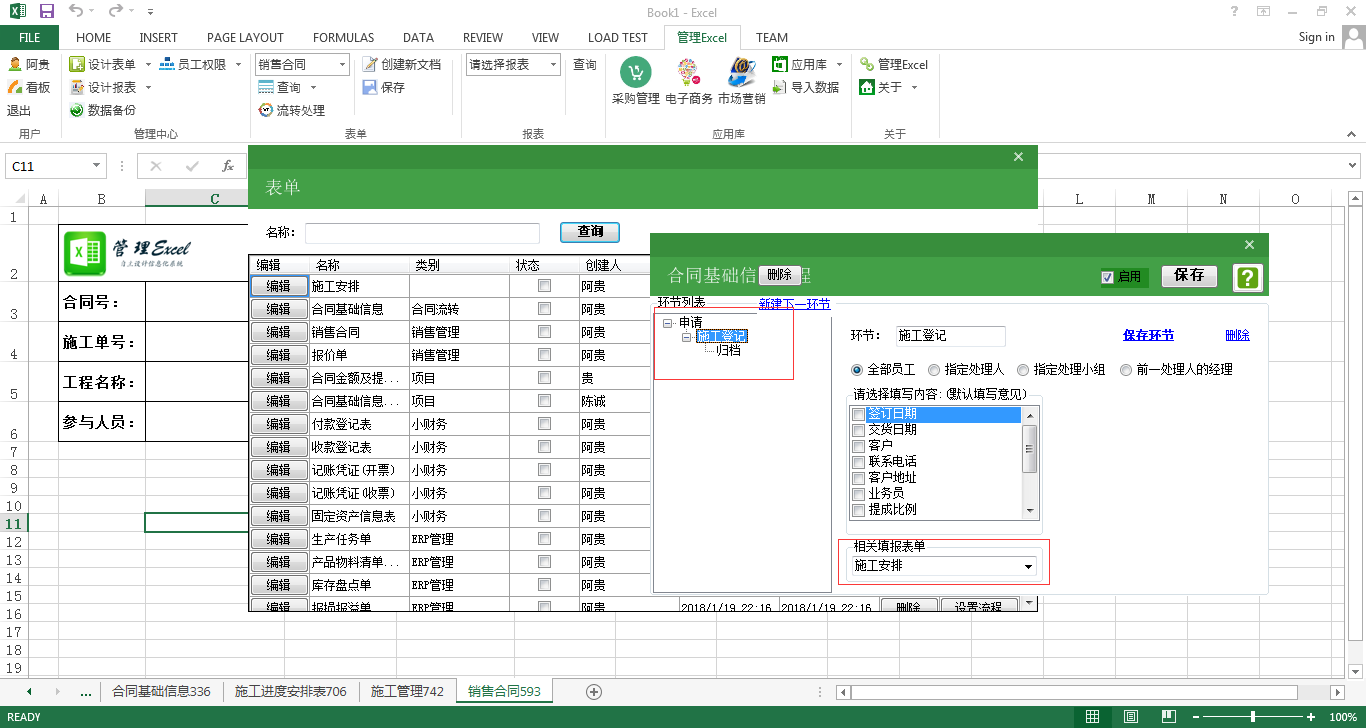The image size is (1366, 728).
Task: Open the 员工权限 dropdown arrow
Action: coord(237,64)
